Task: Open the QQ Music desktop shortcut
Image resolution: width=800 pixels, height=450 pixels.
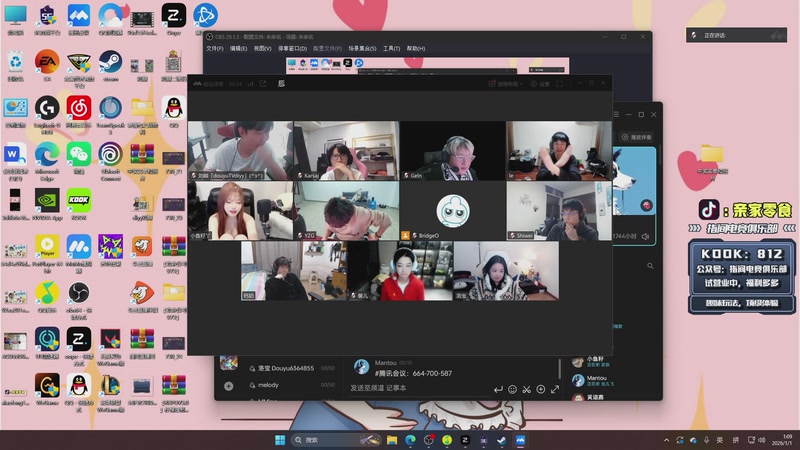Action: tap(47, 295)
